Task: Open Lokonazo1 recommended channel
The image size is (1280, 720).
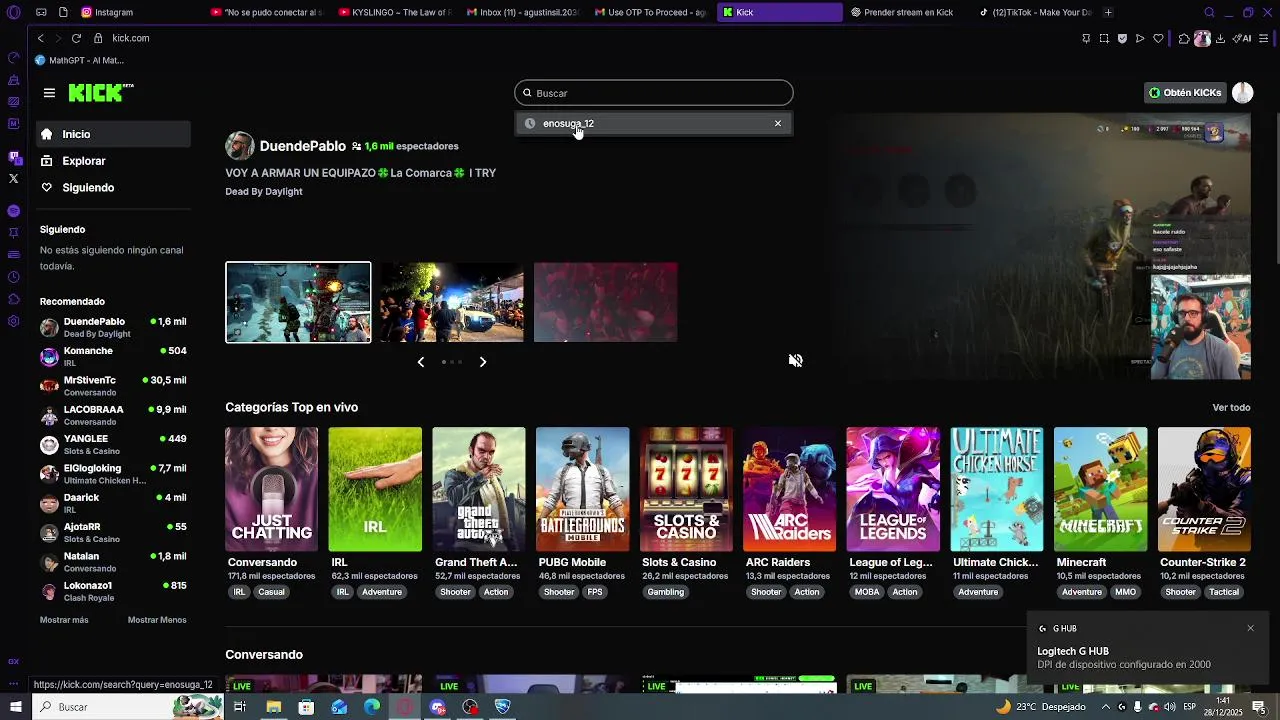Action: tap(113, 591)
